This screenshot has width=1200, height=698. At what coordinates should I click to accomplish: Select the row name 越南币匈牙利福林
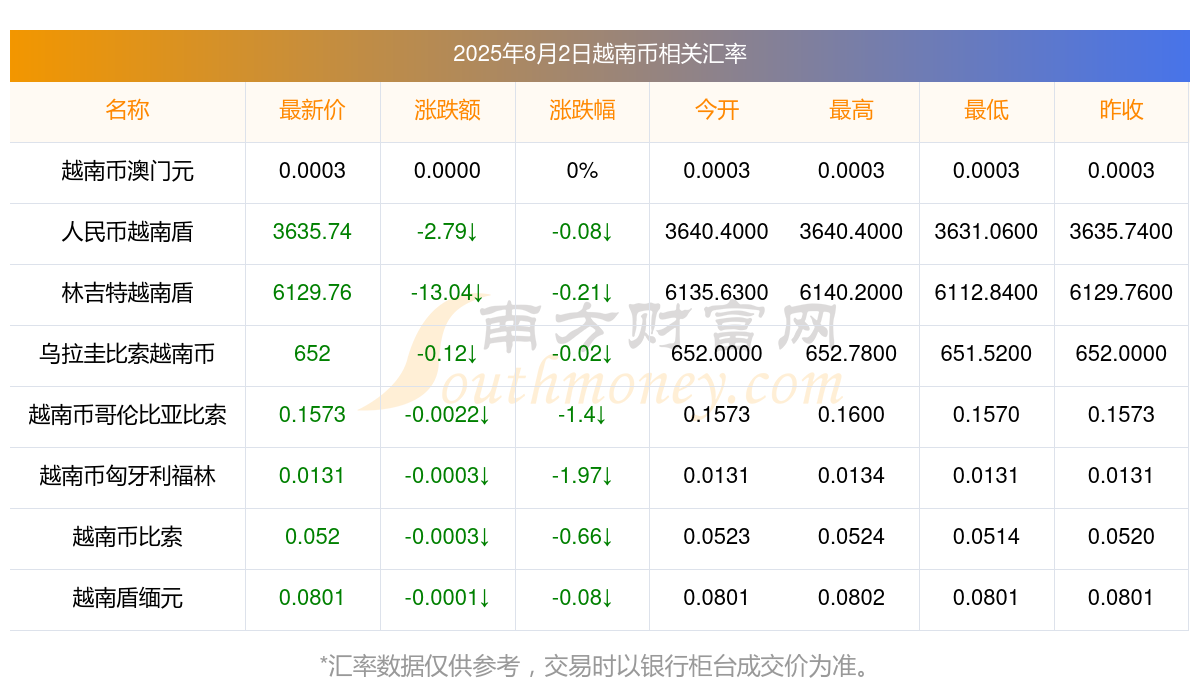coord(127,476)
